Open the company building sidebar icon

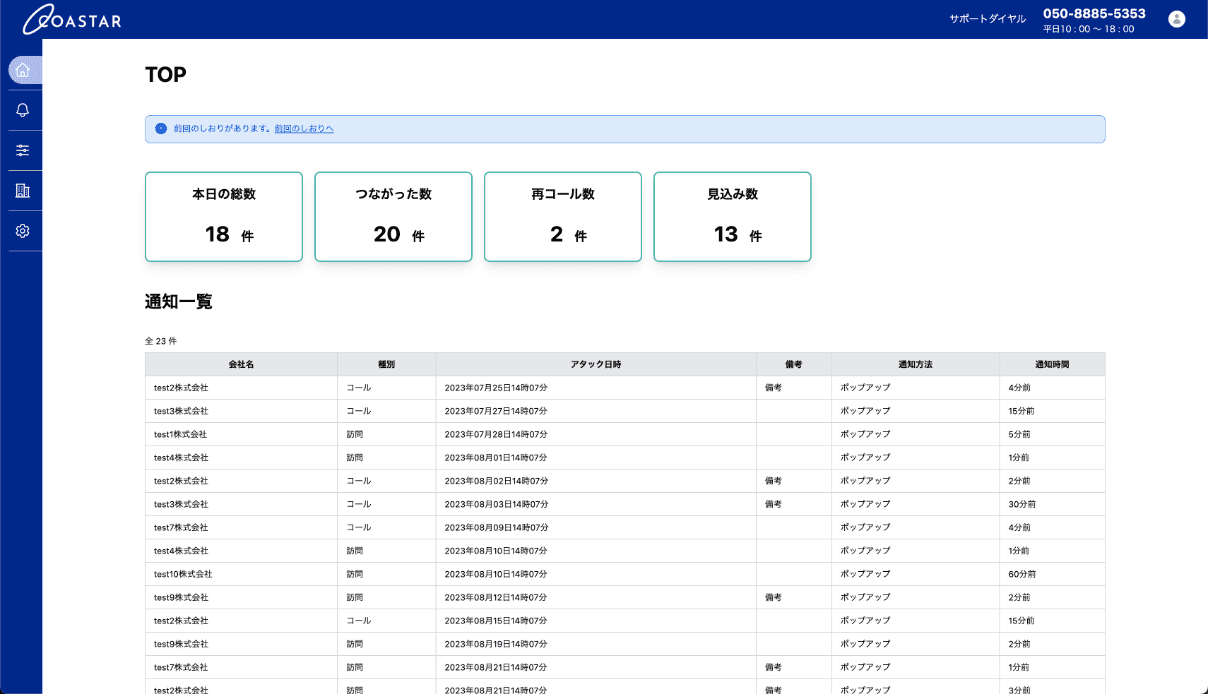pyautogui.click(x=23, y=190)
